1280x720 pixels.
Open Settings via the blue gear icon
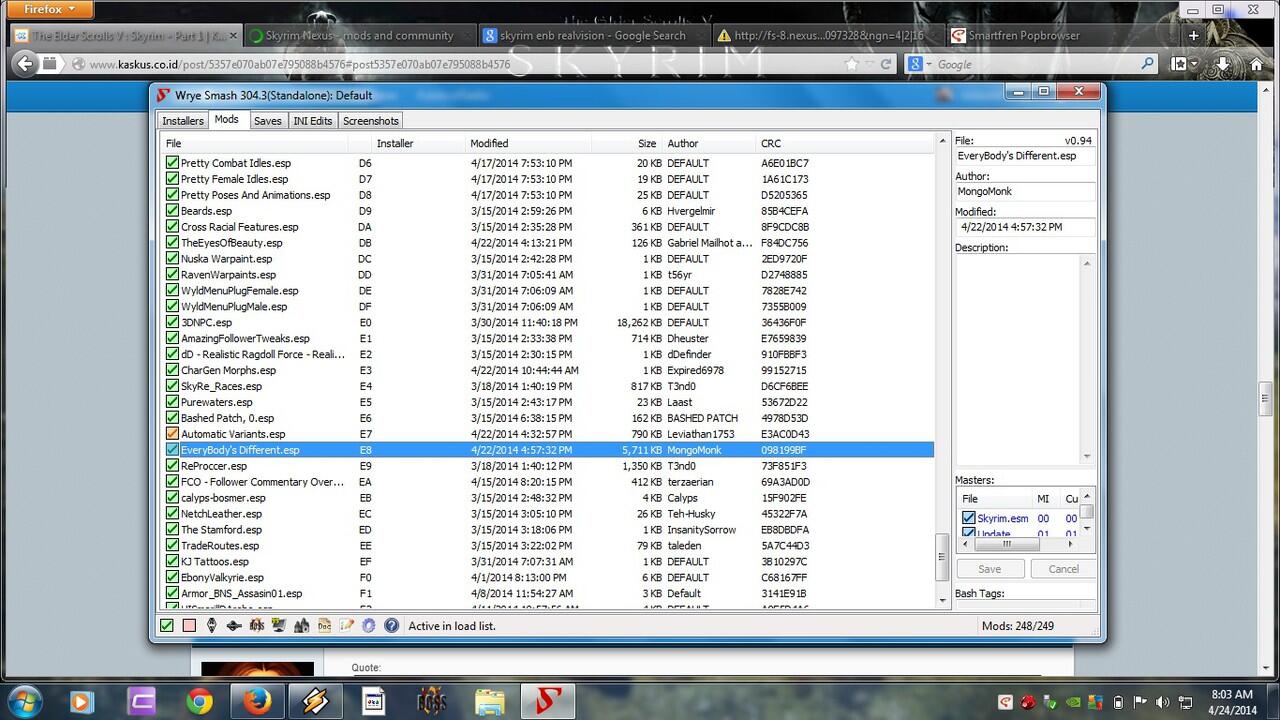(369, 625)
